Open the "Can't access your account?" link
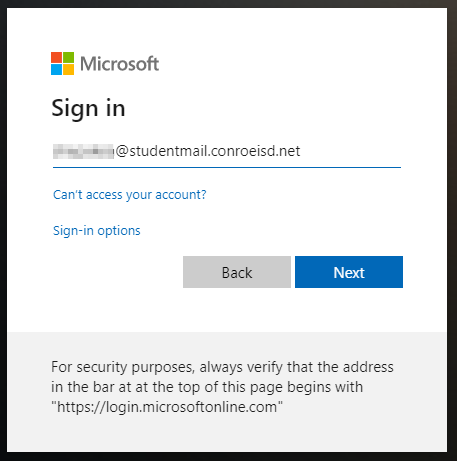457x461 pixels. [x=130, y=195]
